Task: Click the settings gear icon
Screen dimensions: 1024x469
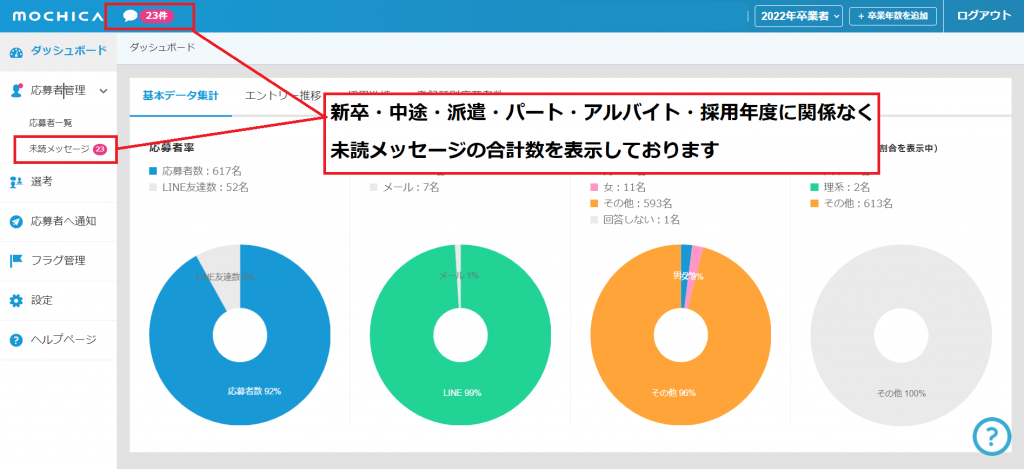Action: [16, 300]
